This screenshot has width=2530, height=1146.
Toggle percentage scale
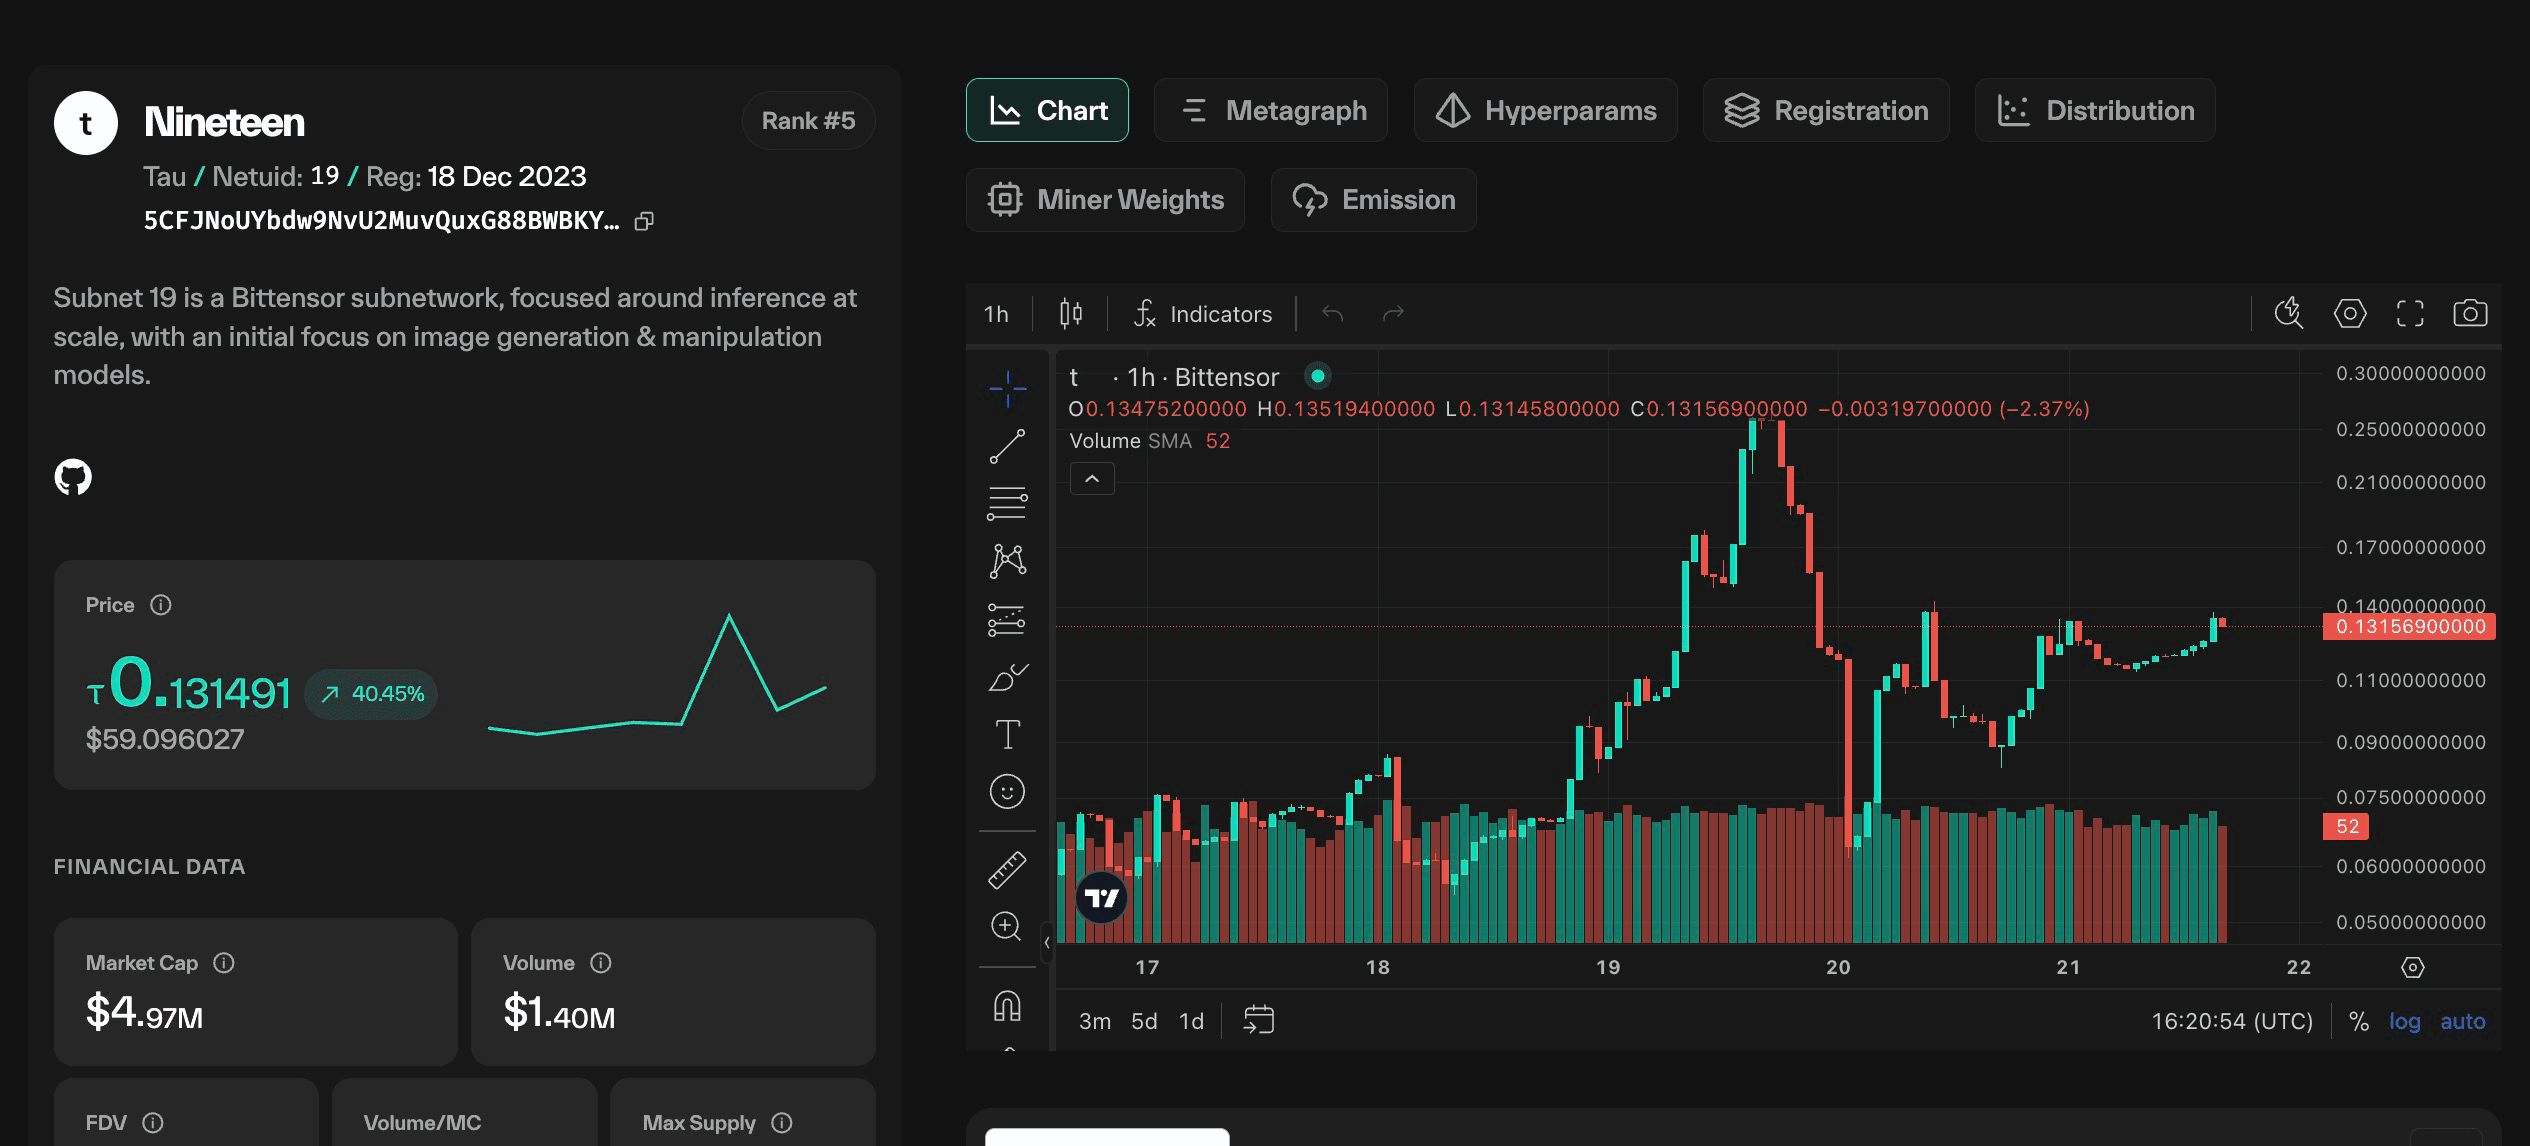coord(2359,1021)
